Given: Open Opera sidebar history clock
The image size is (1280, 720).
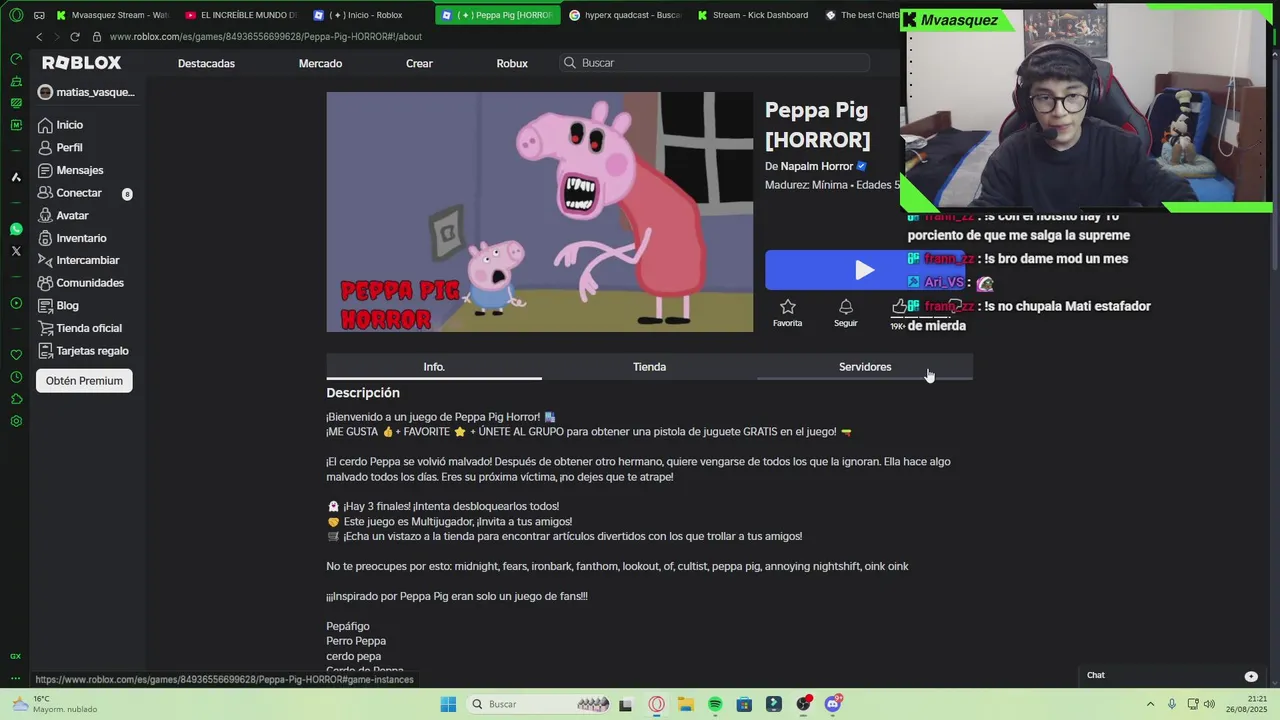Looking at the screenshot, I should [16, 377].
